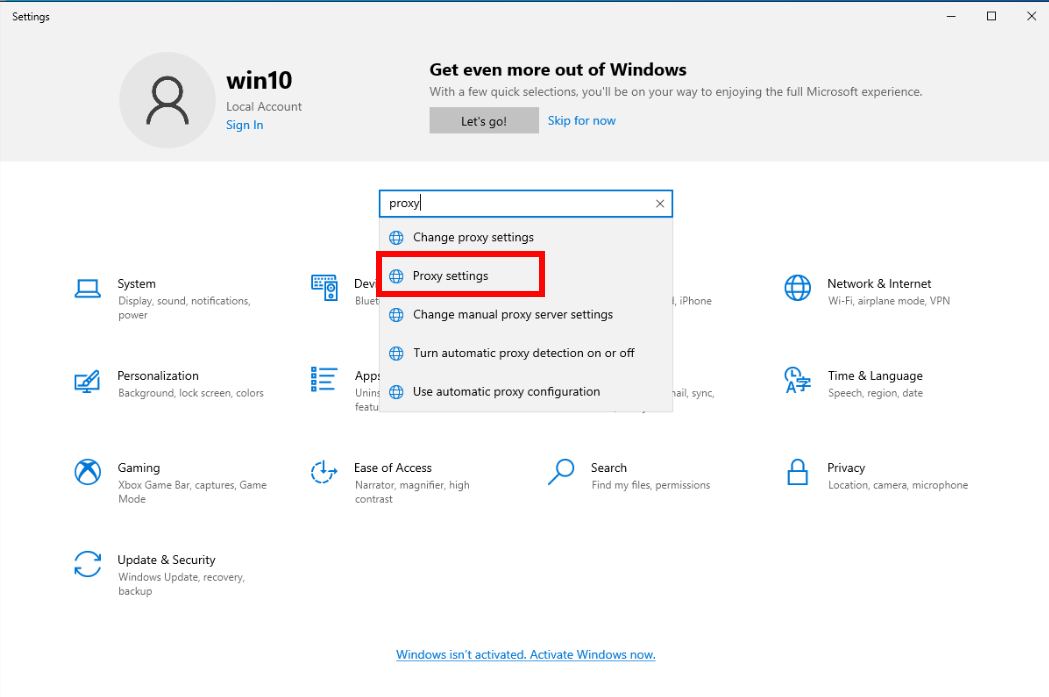The height and width of the screenshot is (697, 1049).
Task: Click Wi-Fi, airplane mode, VPN description
Action: [888, 301]
